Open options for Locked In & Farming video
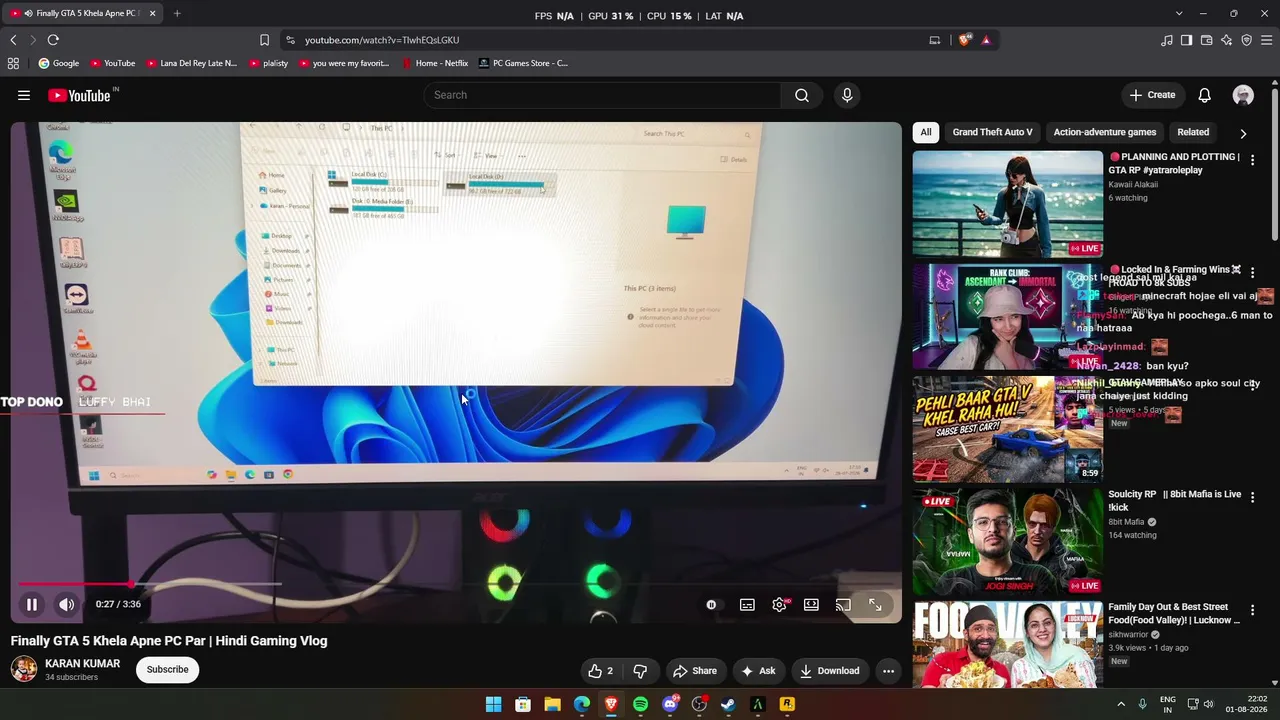1280x720 pixels. pos(1252,272)
